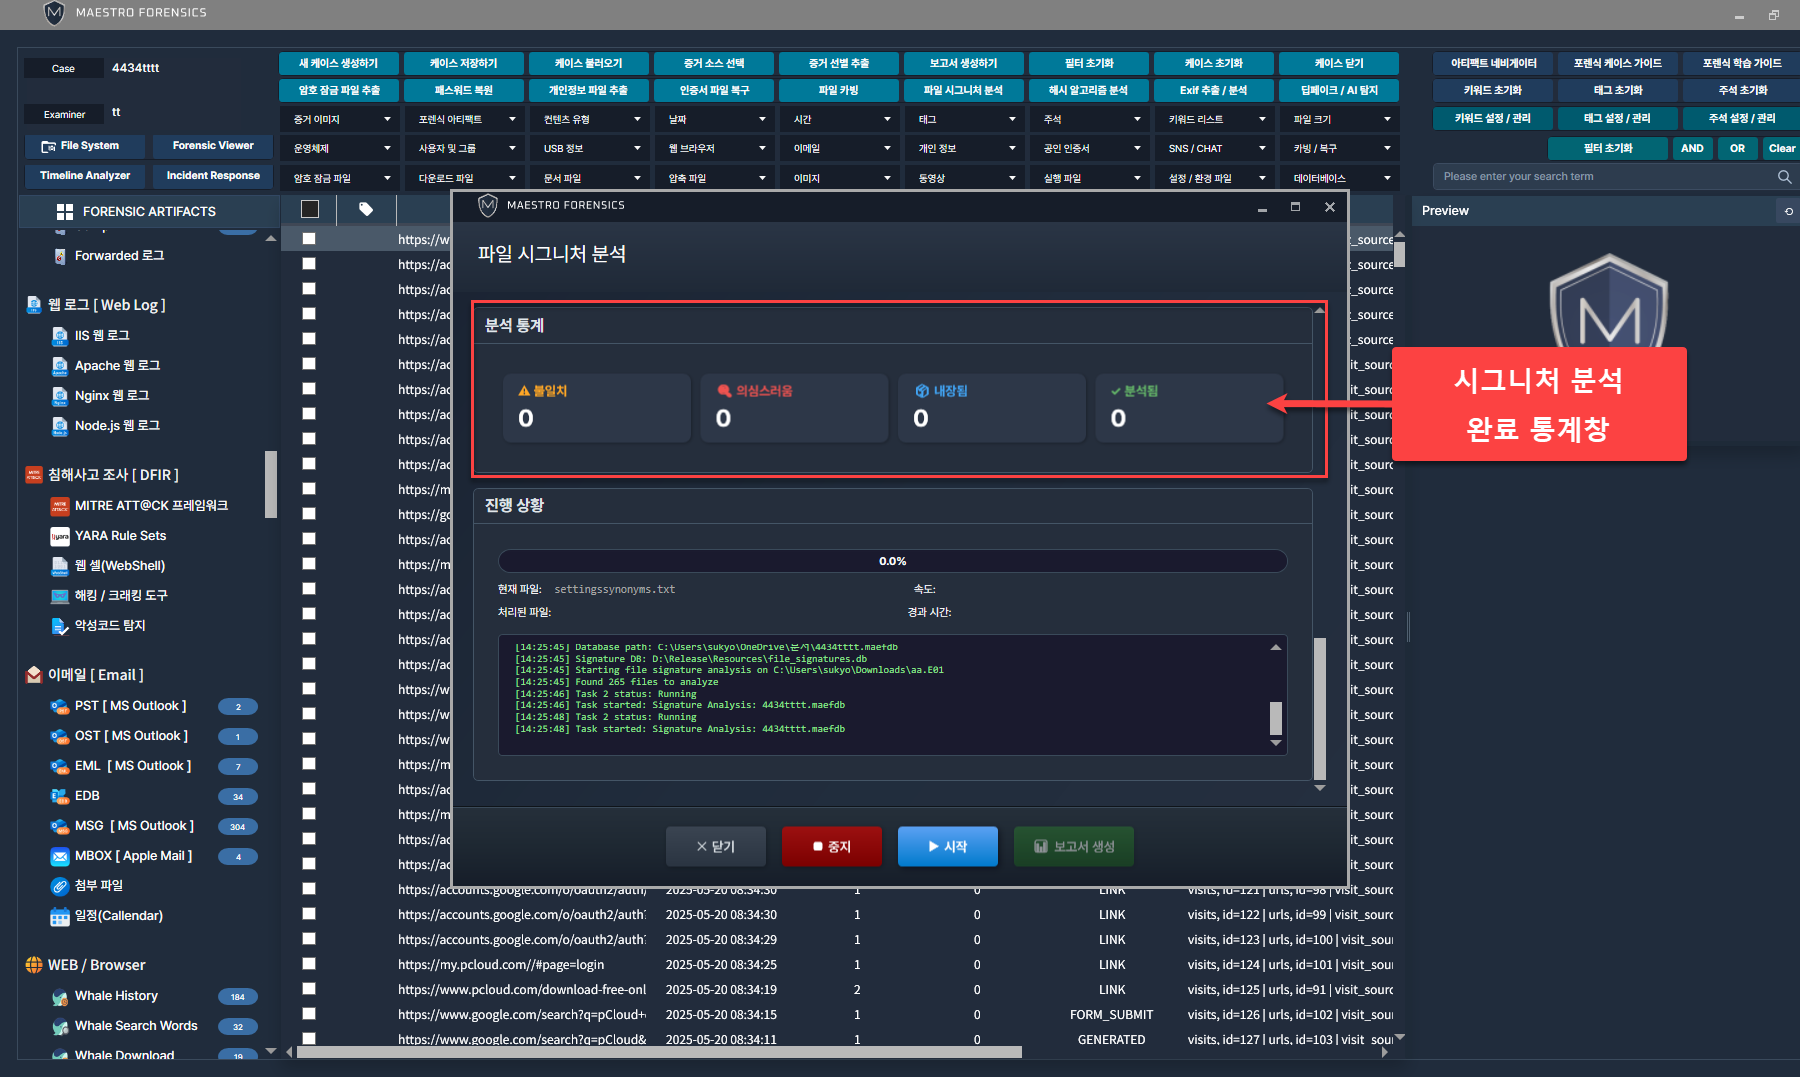Click the Forensic Artifacts grid icon
The height and width of the screenshot is (1077, 1800).
click(x=65, y=212)
